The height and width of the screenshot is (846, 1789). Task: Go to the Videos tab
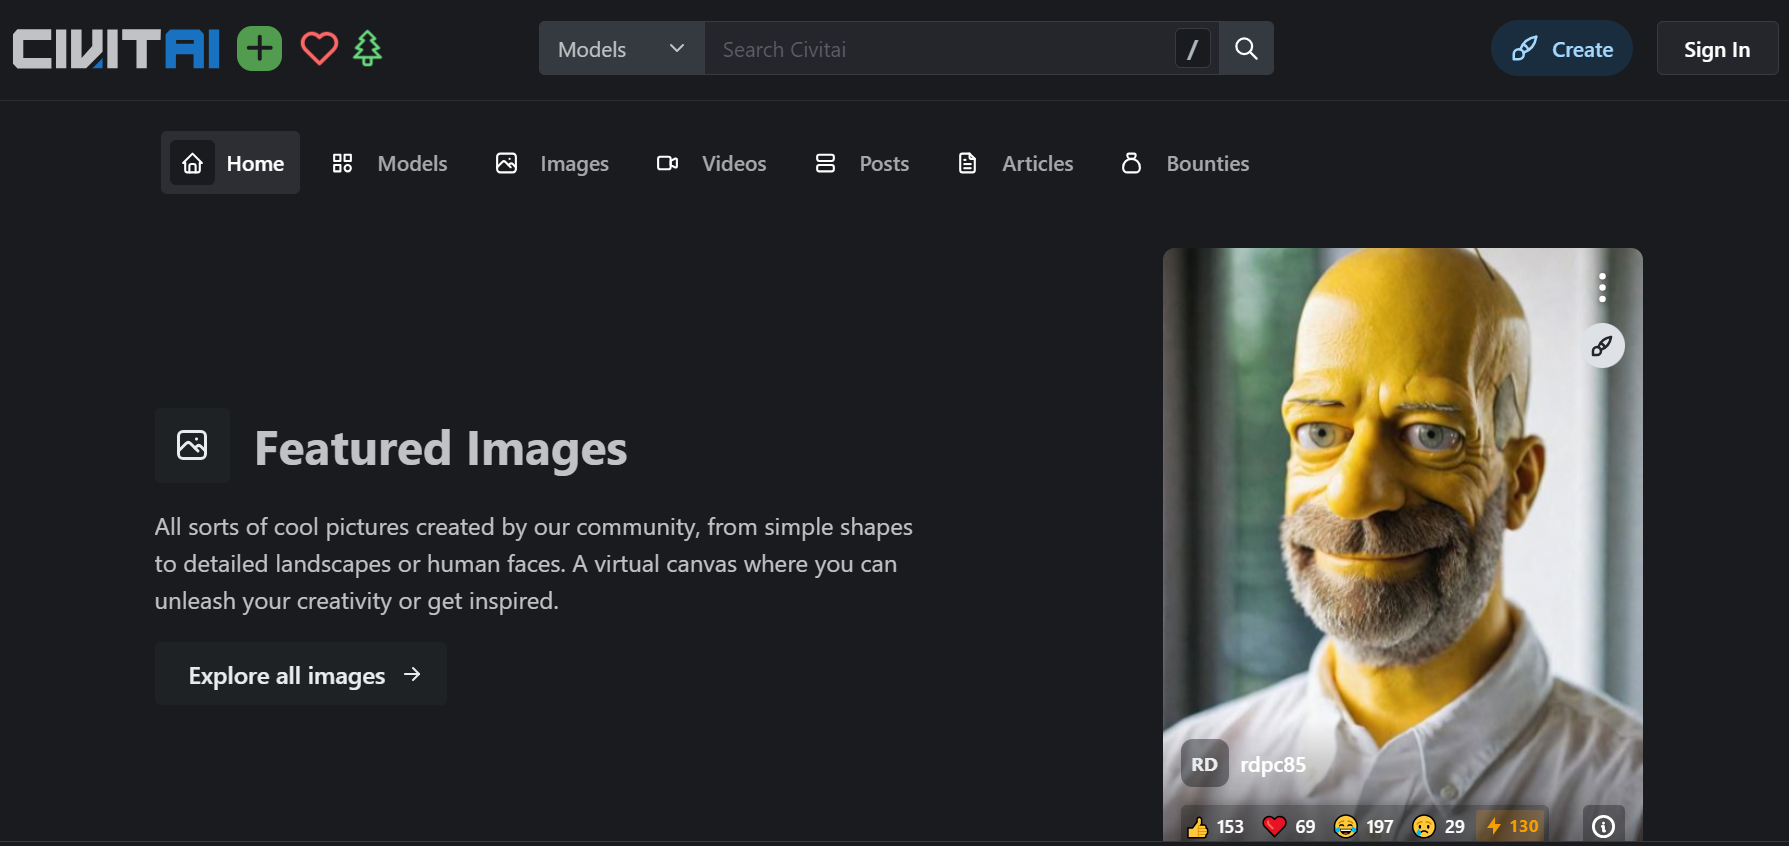pyautogui.click(x=711, y=163)
